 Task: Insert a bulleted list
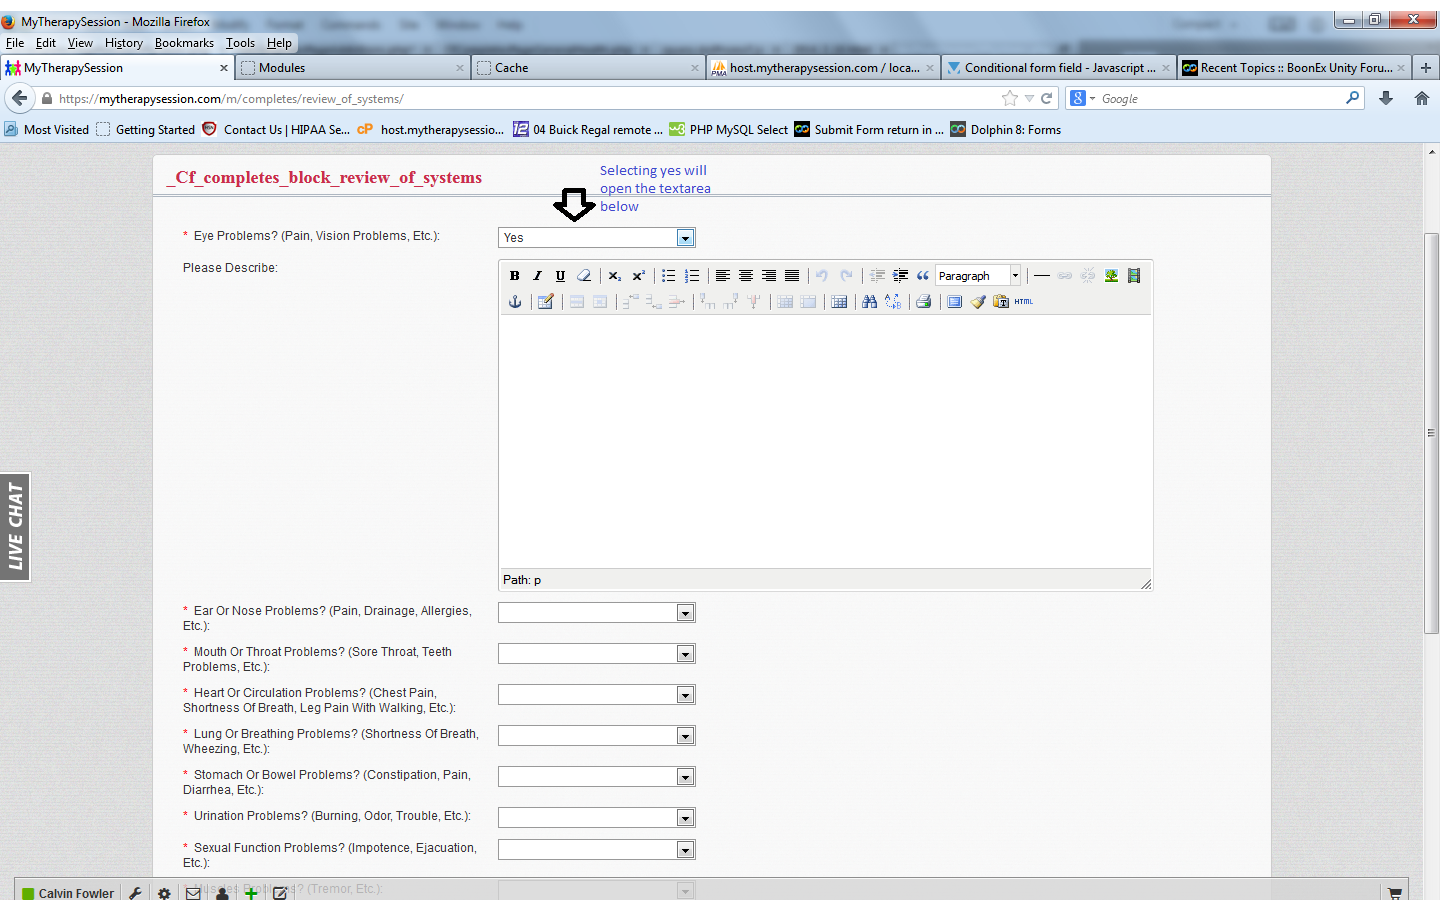668,276
